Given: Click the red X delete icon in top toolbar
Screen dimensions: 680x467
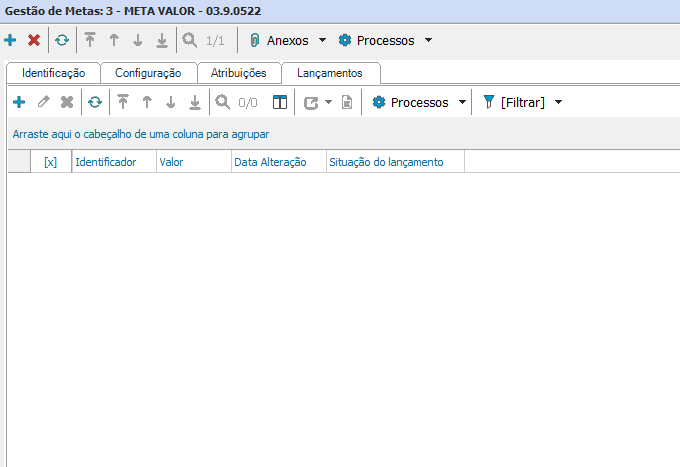Looking at the screenshot, I should [x=34, y=41].
